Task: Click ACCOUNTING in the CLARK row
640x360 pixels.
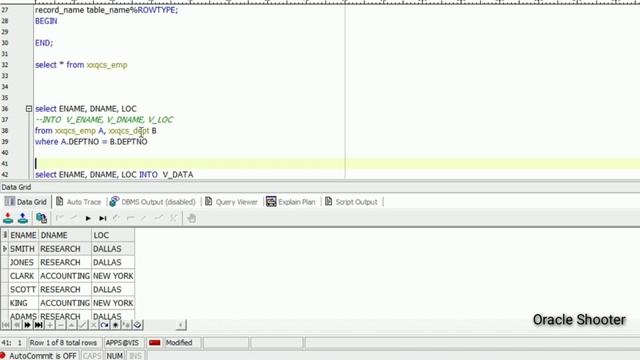Action: point(65,276)
